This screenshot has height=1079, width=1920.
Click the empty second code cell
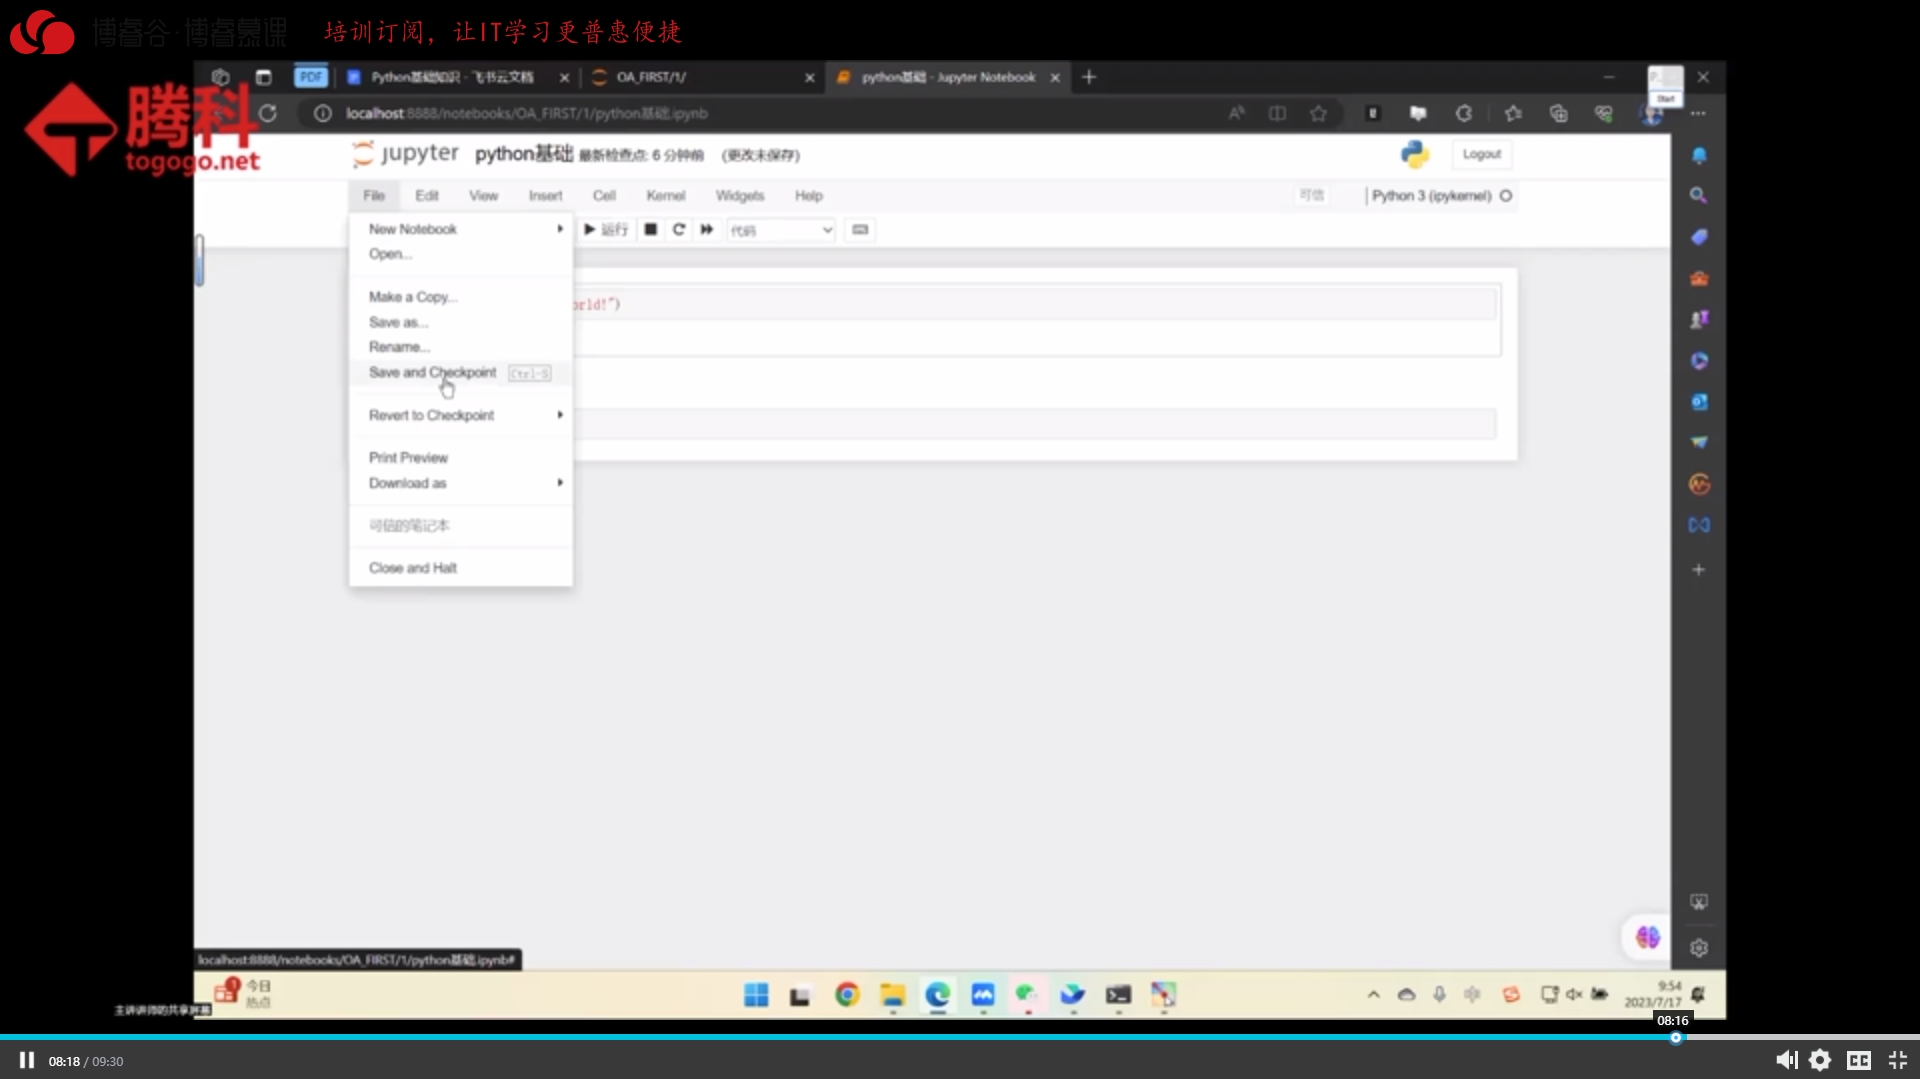click(1035, 423)
